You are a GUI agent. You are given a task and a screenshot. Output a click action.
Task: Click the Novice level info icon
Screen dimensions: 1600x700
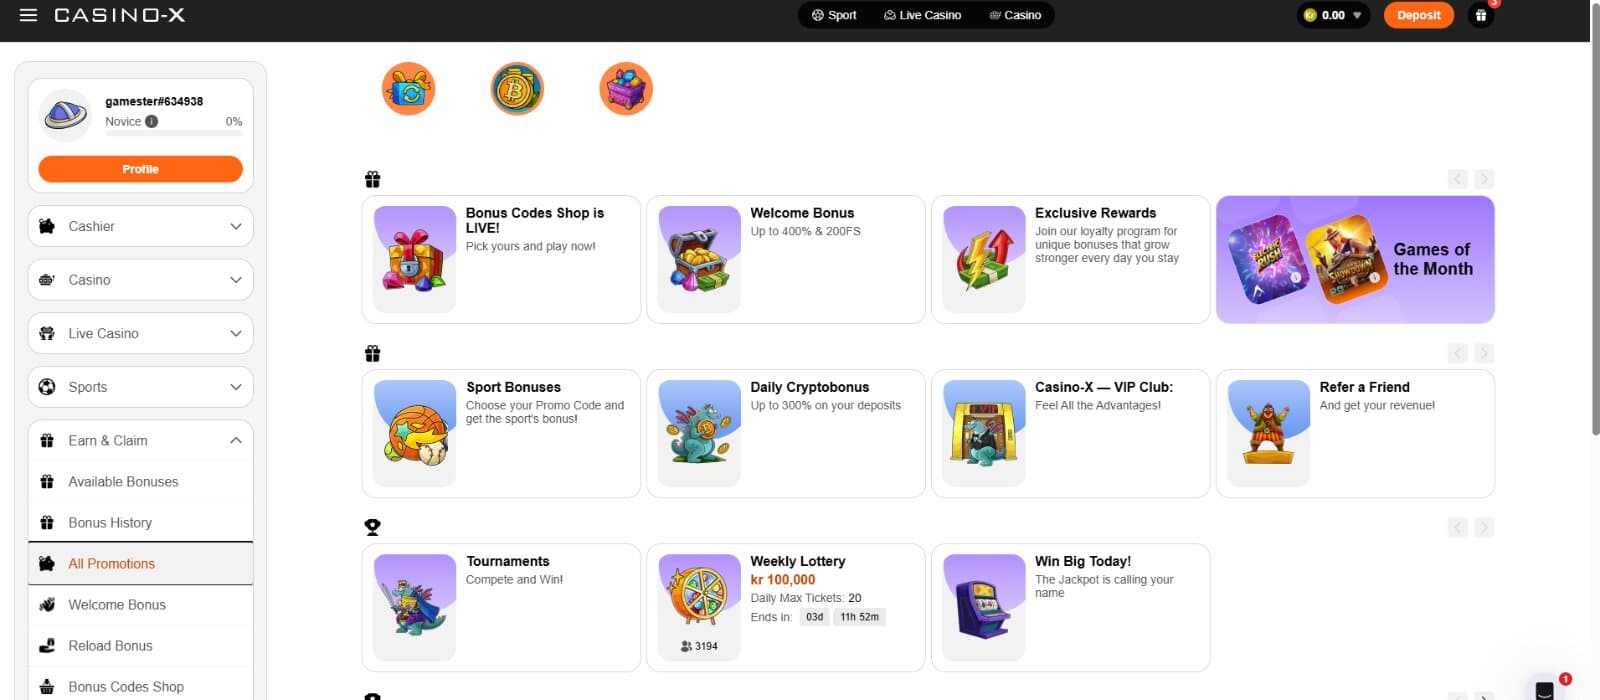click(151, 121)
